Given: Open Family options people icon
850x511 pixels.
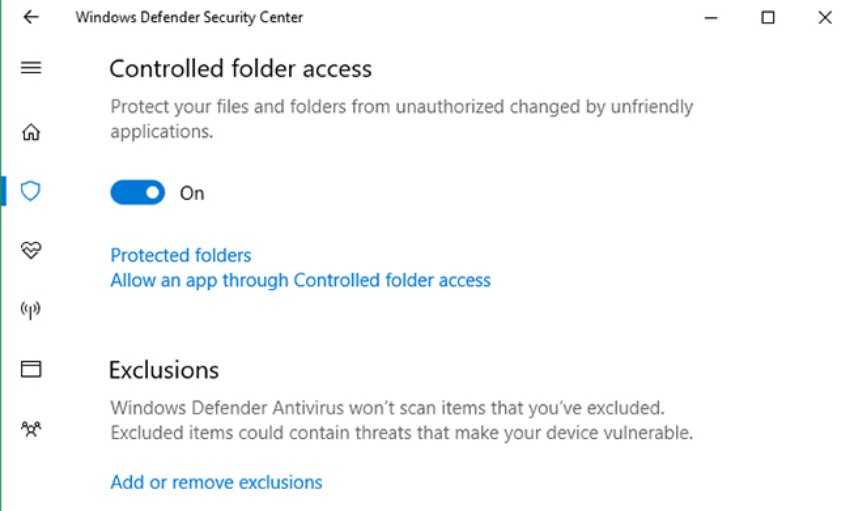Looking at the screenshot, I should pos(31,429).
